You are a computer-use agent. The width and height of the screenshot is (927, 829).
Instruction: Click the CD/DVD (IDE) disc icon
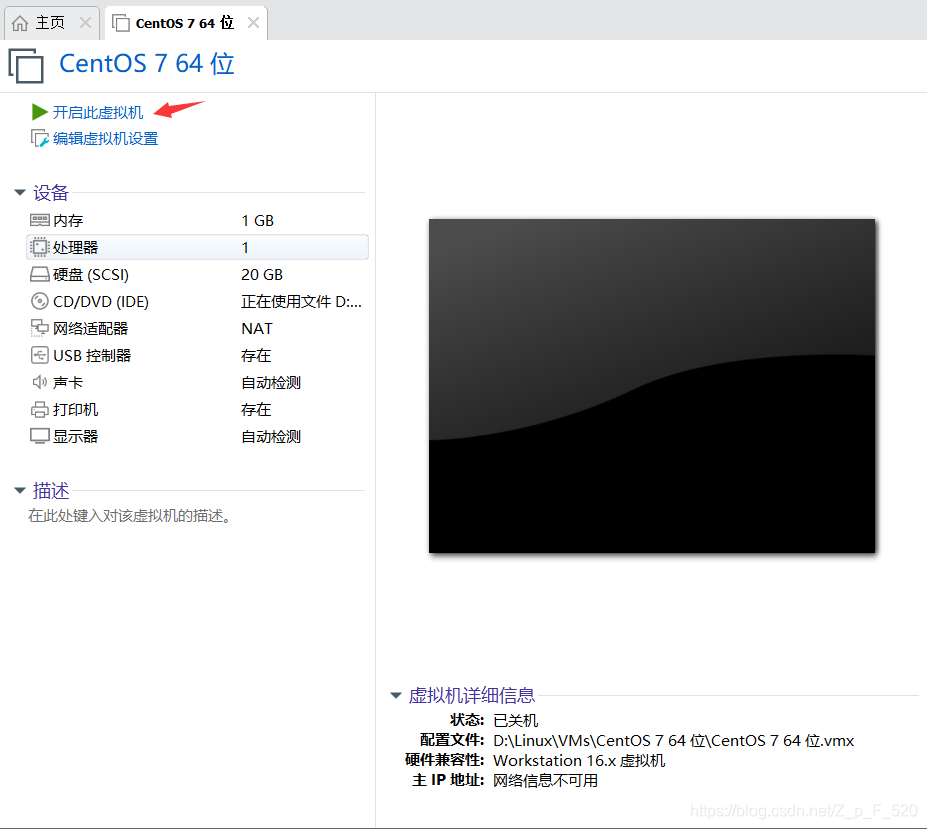40,302
